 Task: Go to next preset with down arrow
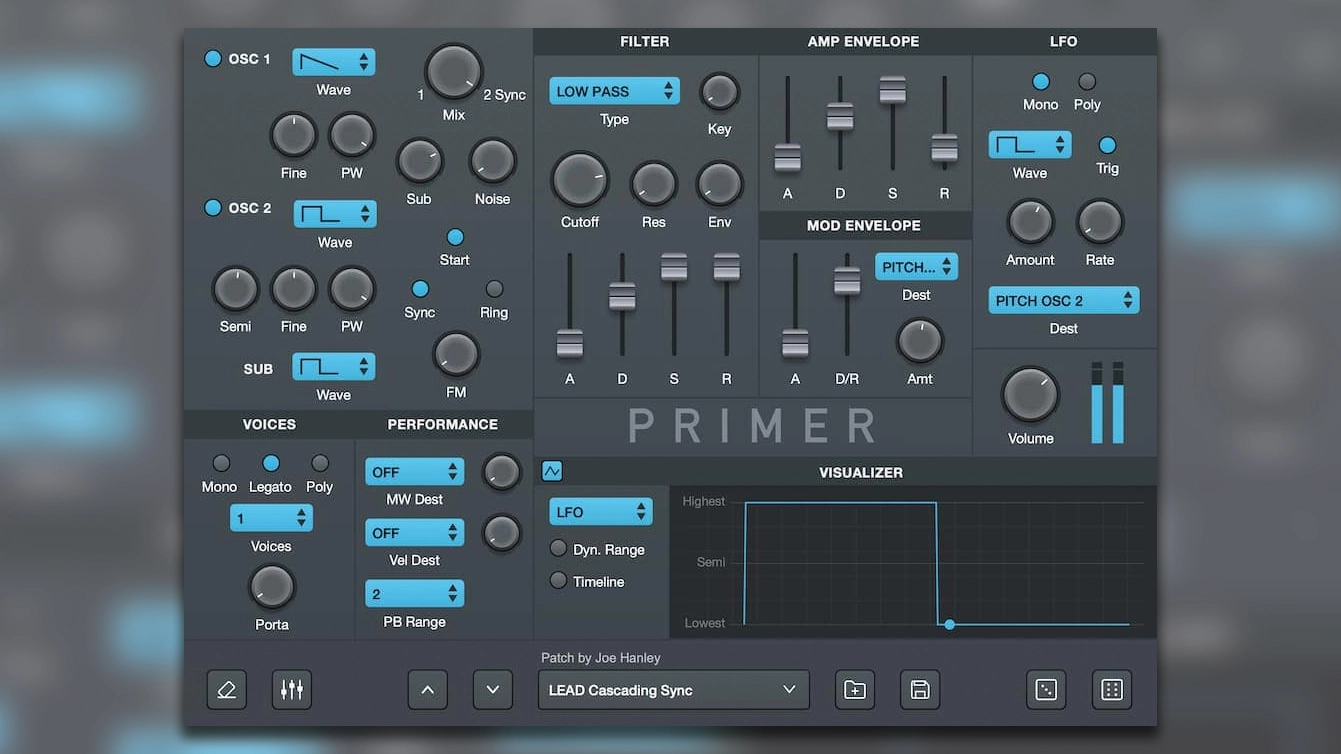(x=493, y=690)
